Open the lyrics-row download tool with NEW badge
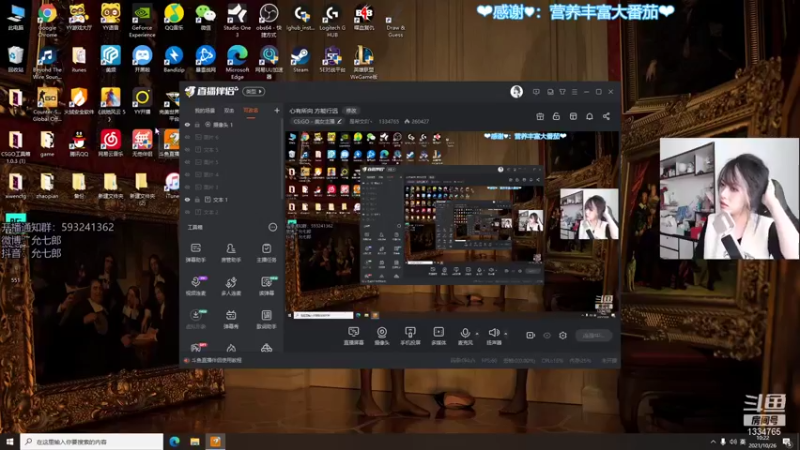 (x=195, y=319)
